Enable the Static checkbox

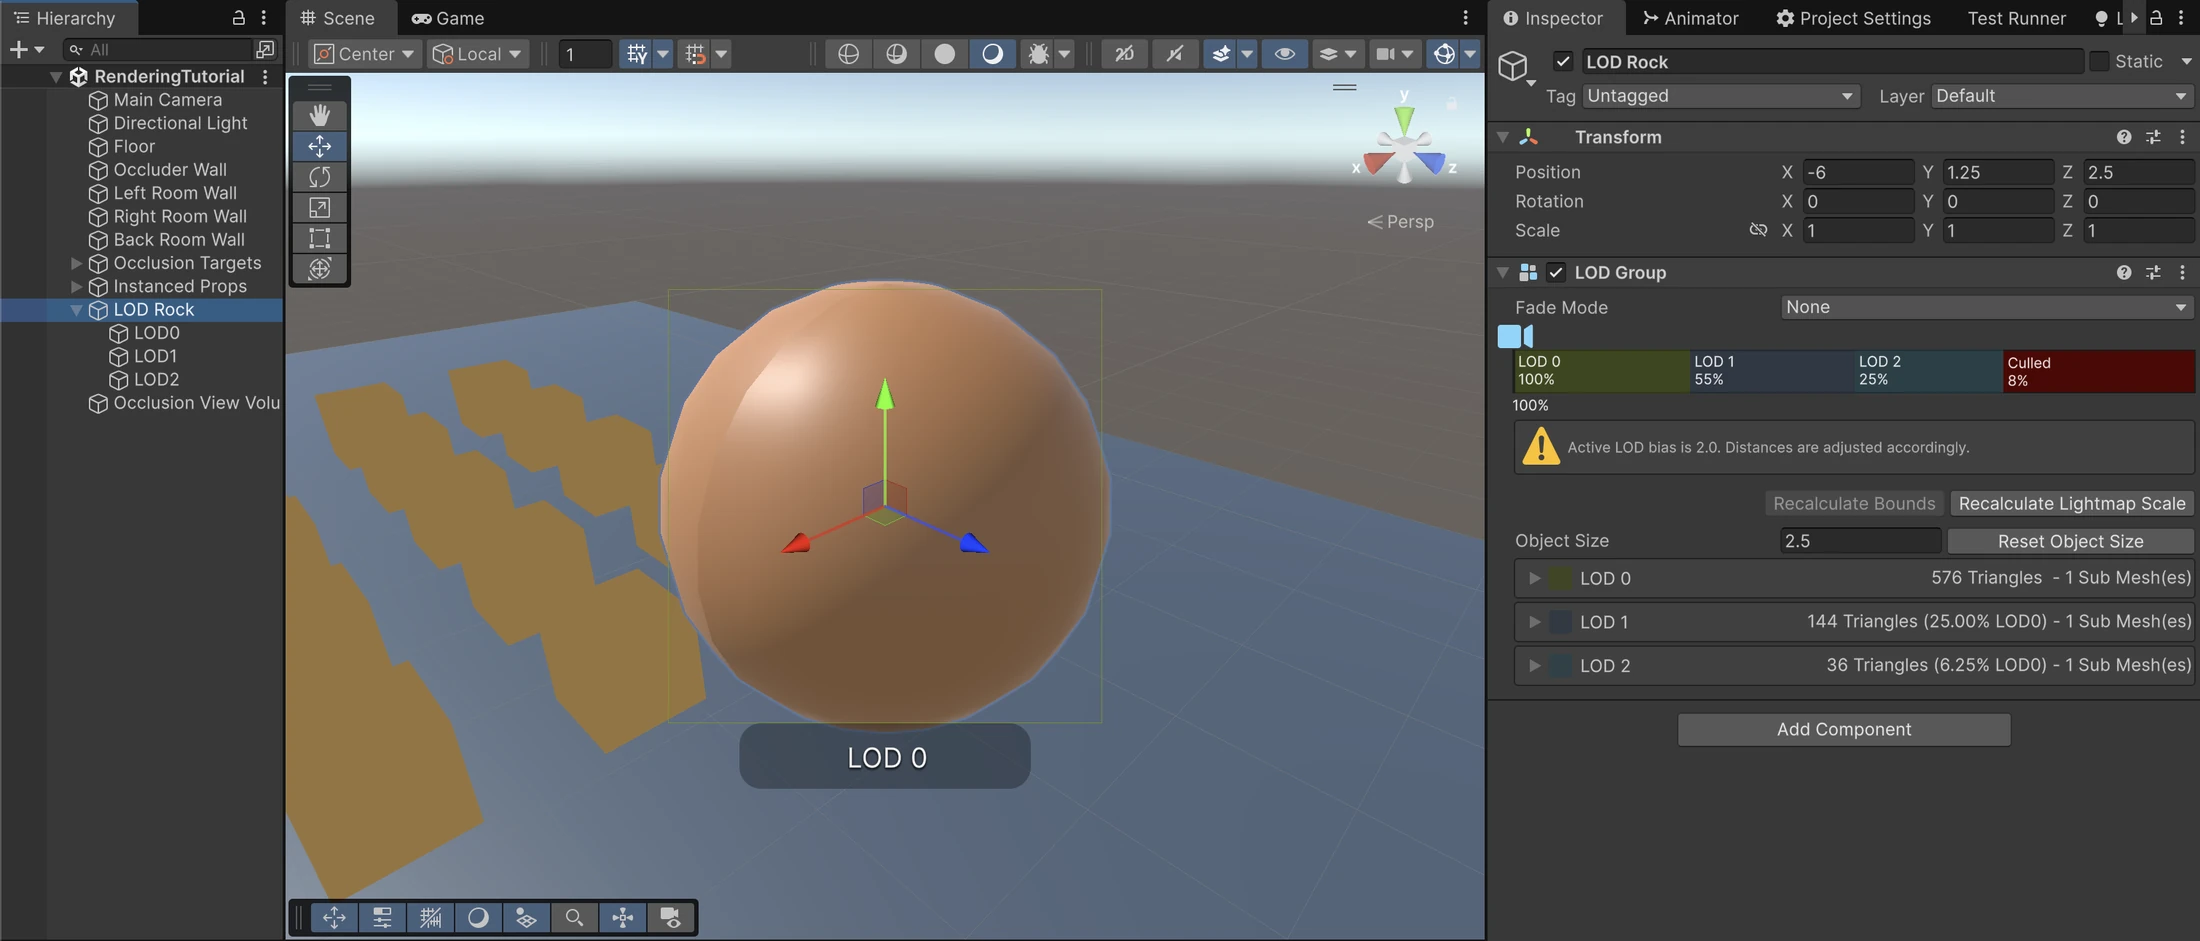(x=2099, y=61)
